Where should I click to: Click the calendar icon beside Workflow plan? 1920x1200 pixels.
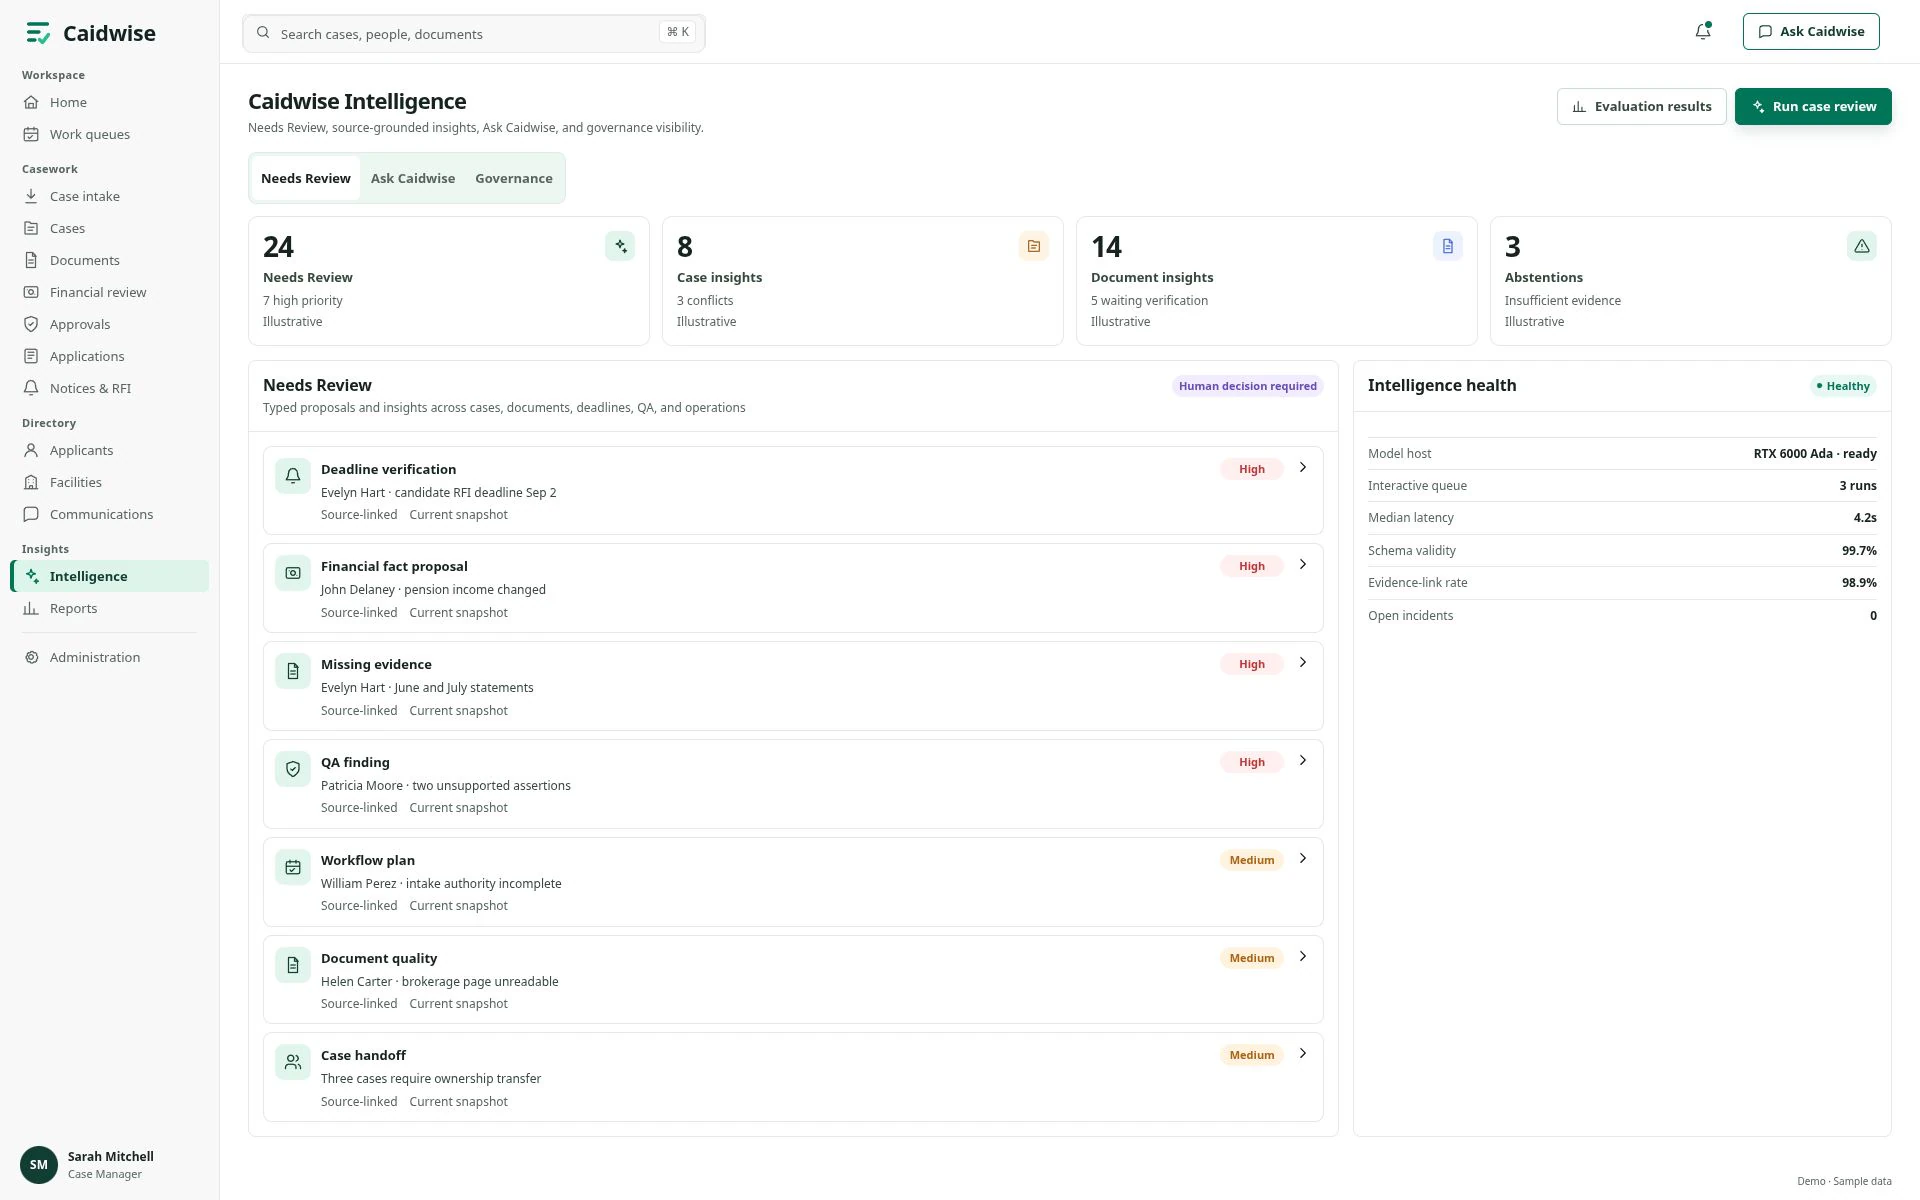pyautogui.click(x=293, y=867)
